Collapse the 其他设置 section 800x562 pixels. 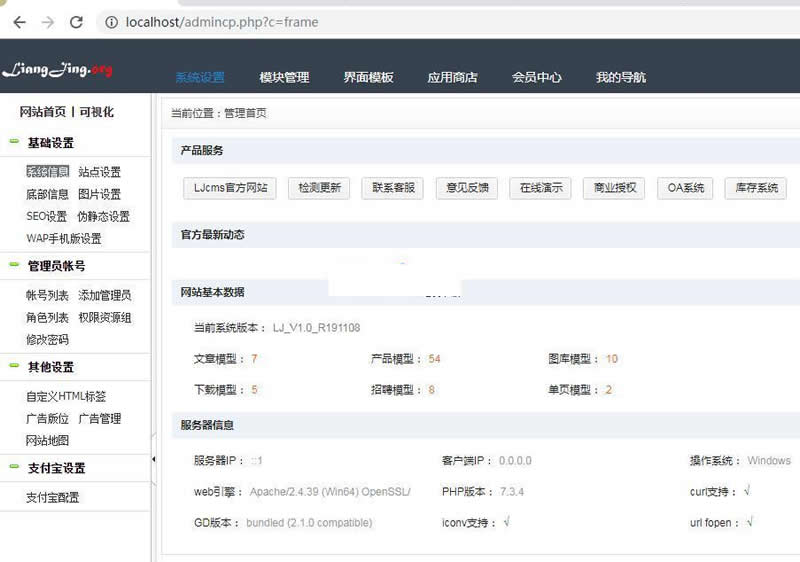(14, 366)
